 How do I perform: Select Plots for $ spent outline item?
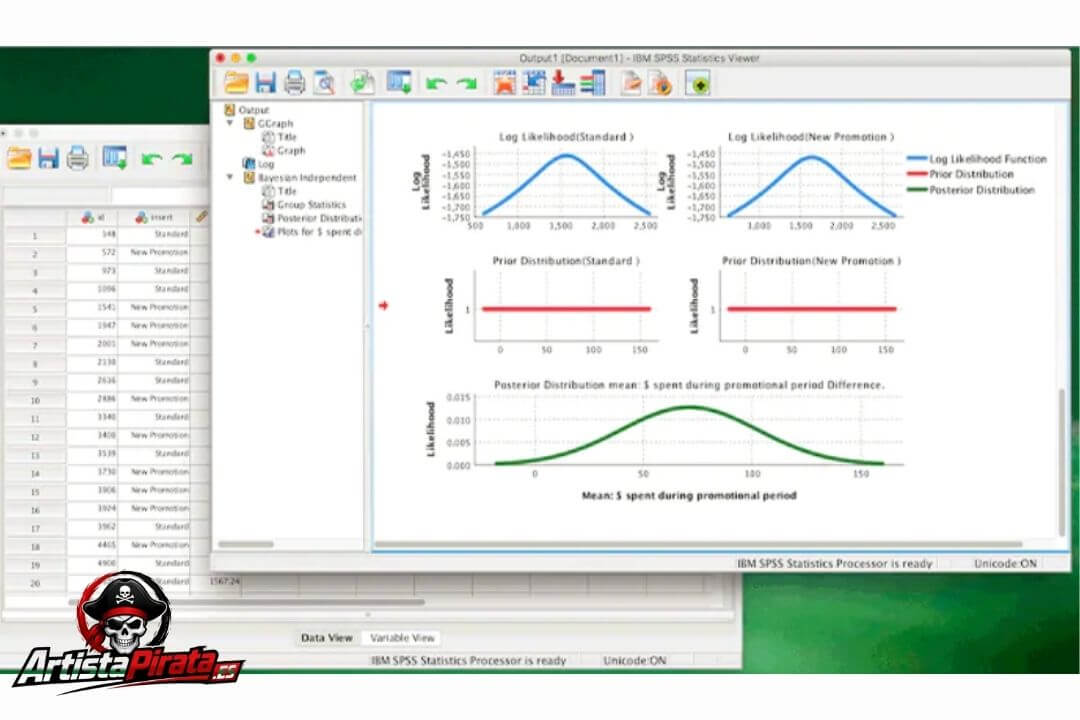[319, 232]
